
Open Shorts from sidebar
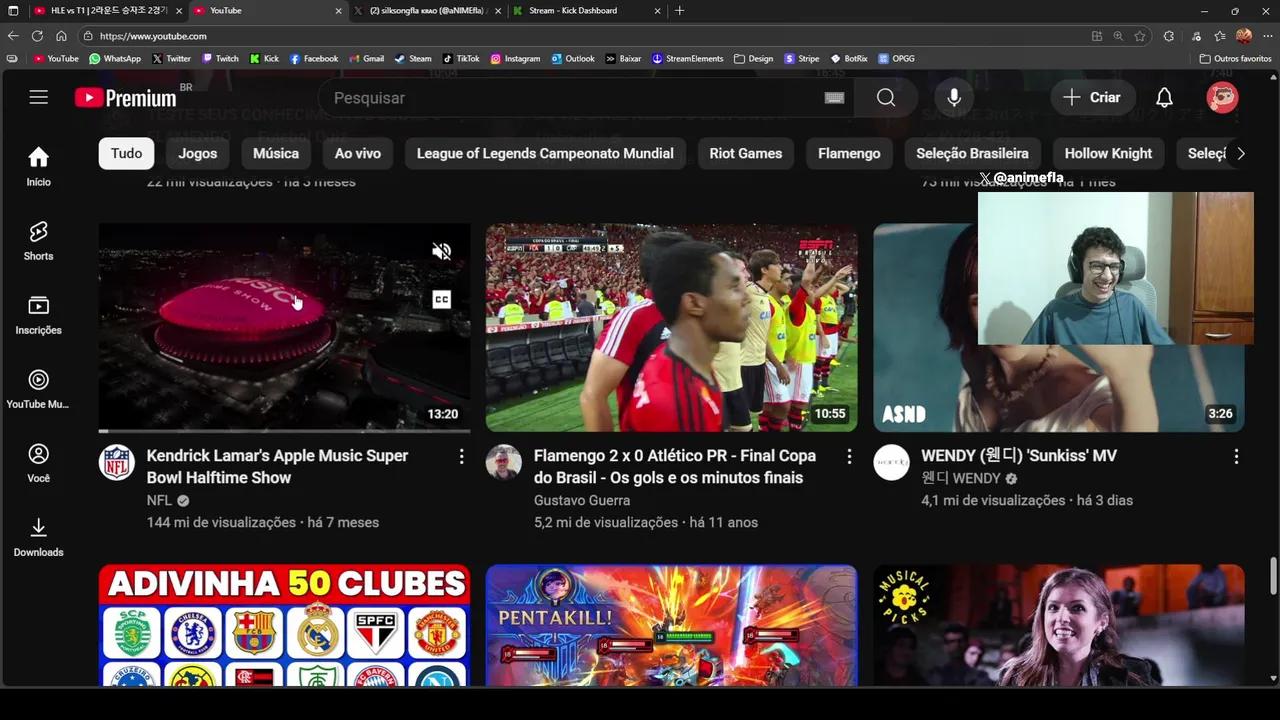(x=38, y=241)
